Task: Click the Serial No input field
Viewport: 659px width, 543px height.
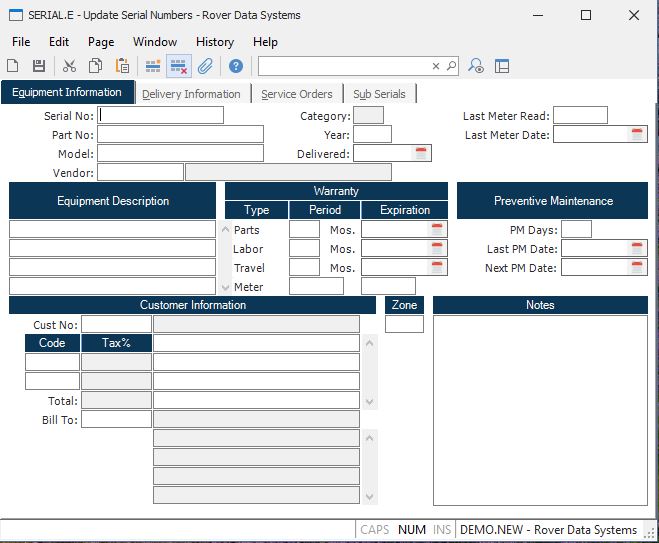Action: point(160,116)
